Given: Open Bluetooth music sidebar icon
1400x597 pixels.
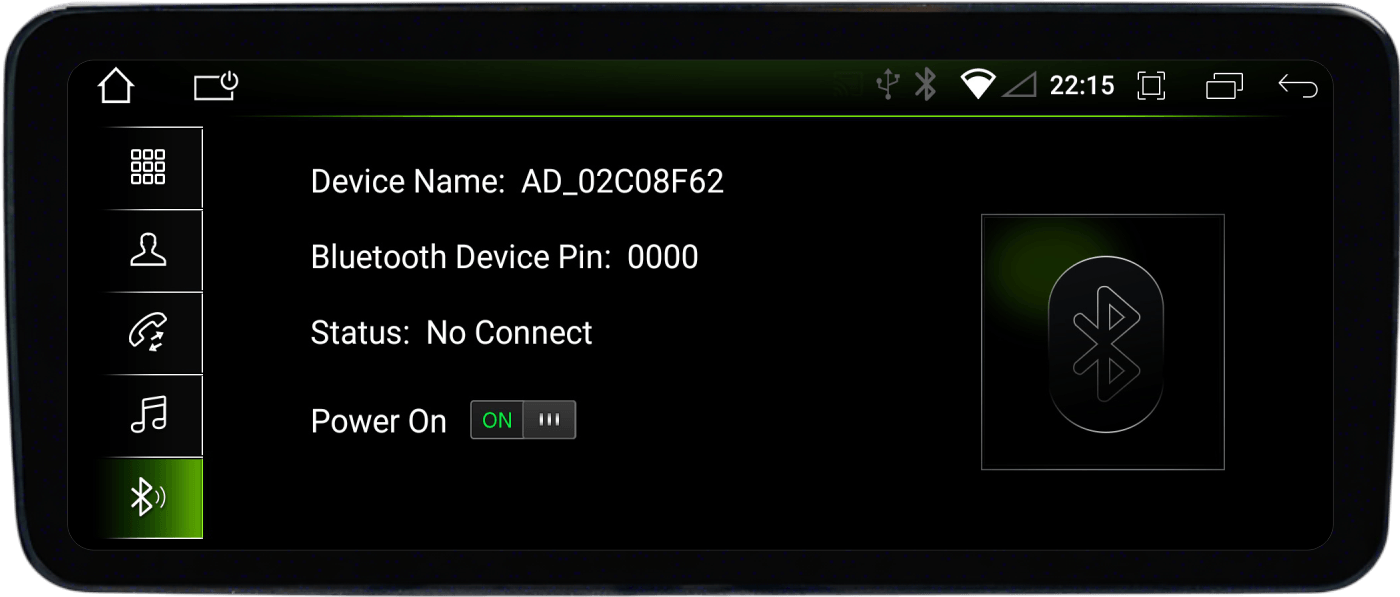Looking at the screenshot, I should (148, 415).
